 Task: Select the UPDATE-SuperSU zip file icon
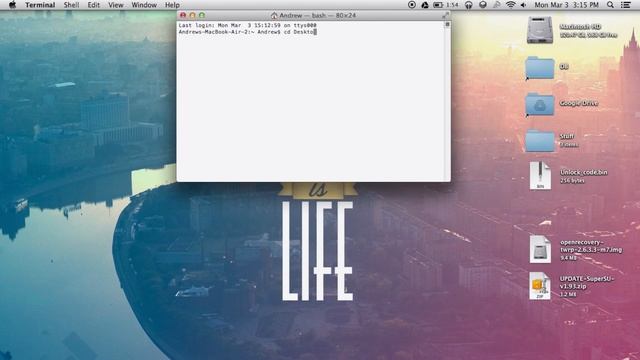click(x=540, y=286)
